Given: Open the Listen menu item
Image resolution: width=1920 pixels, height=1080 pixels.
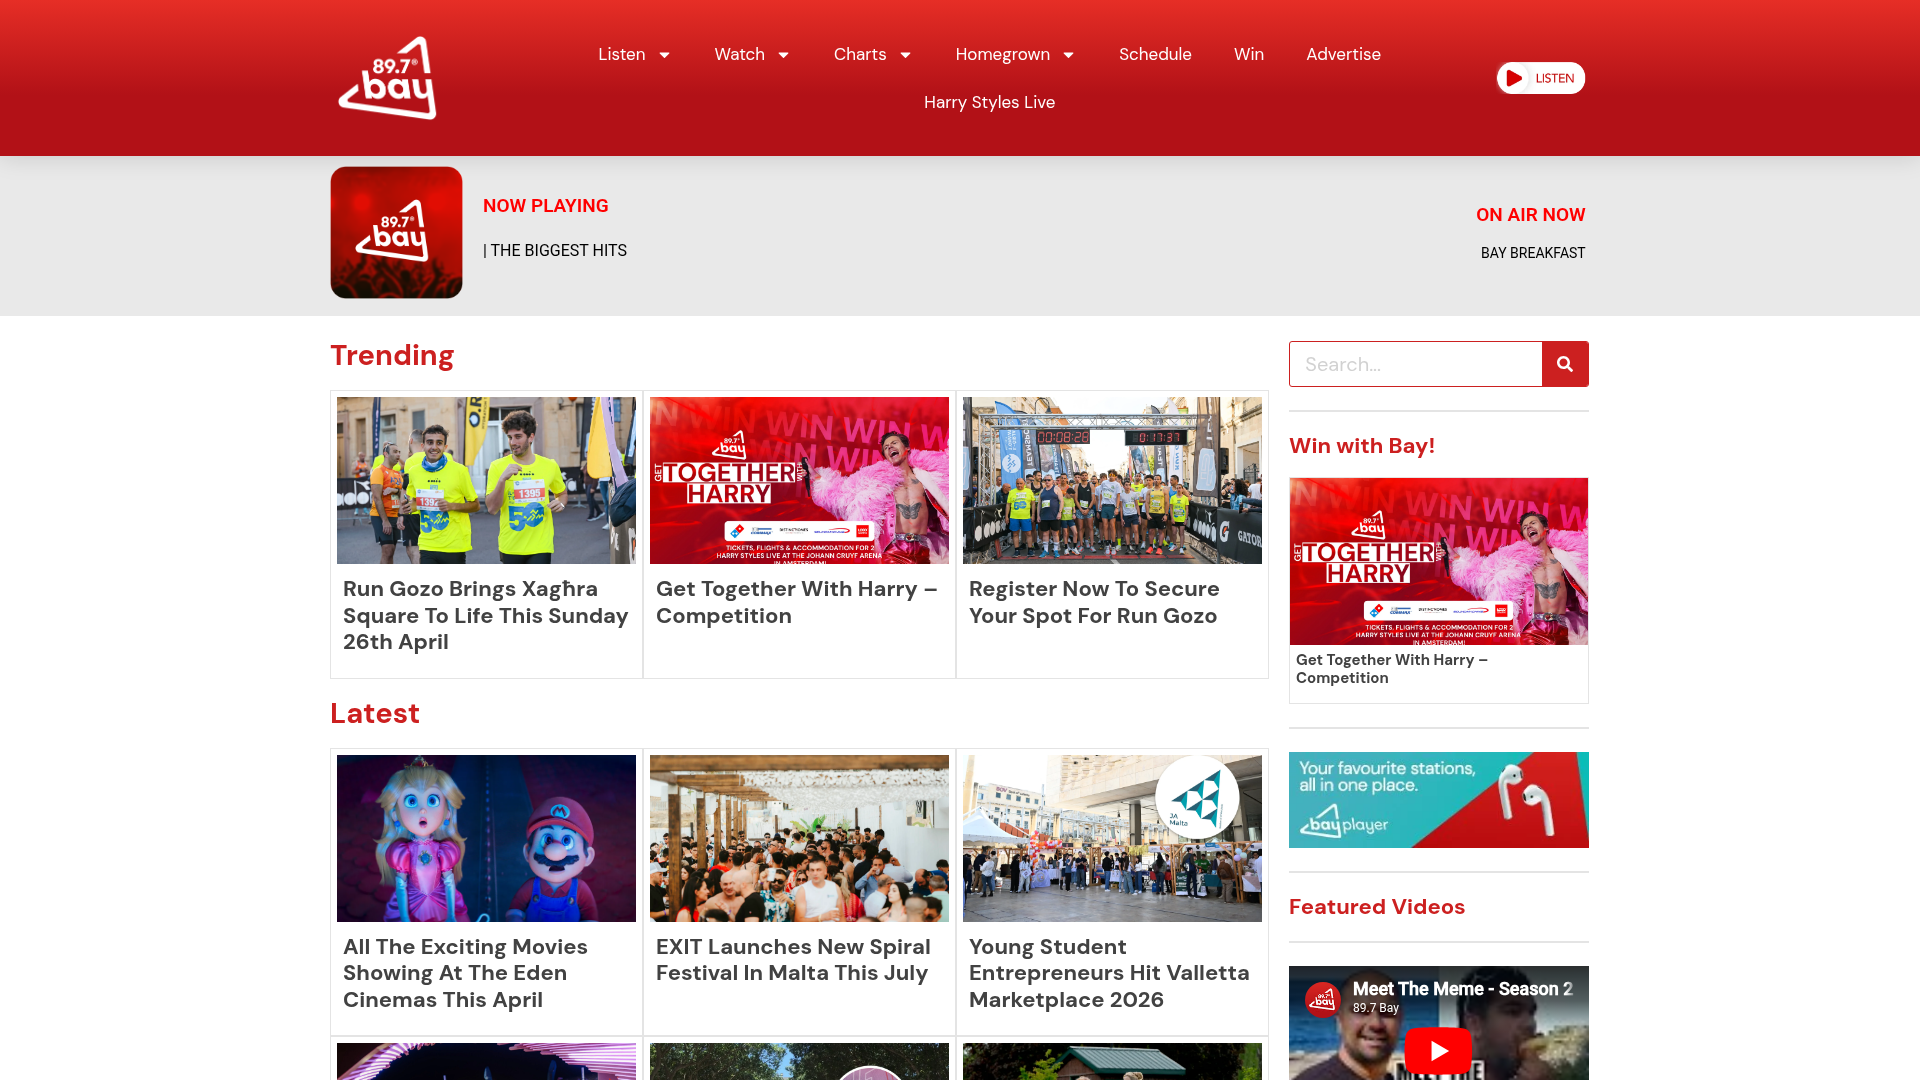Looking at the screenshot, I should tap(621, 54).
